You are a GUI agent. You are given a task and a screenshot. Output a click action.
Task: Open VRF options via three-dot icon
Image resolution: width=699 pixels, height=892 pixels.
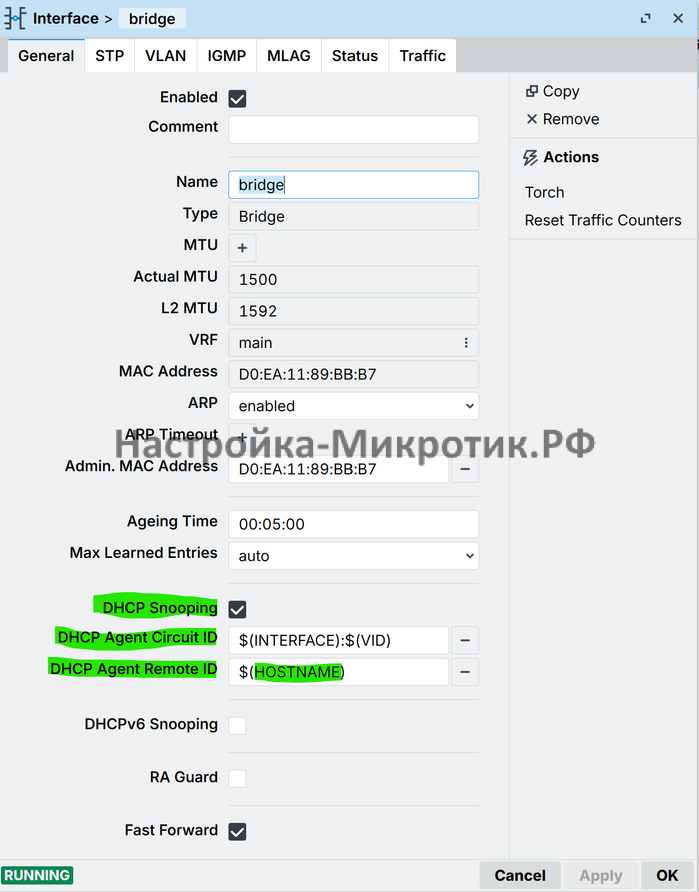pyautogui.click(x=466, y=342)
